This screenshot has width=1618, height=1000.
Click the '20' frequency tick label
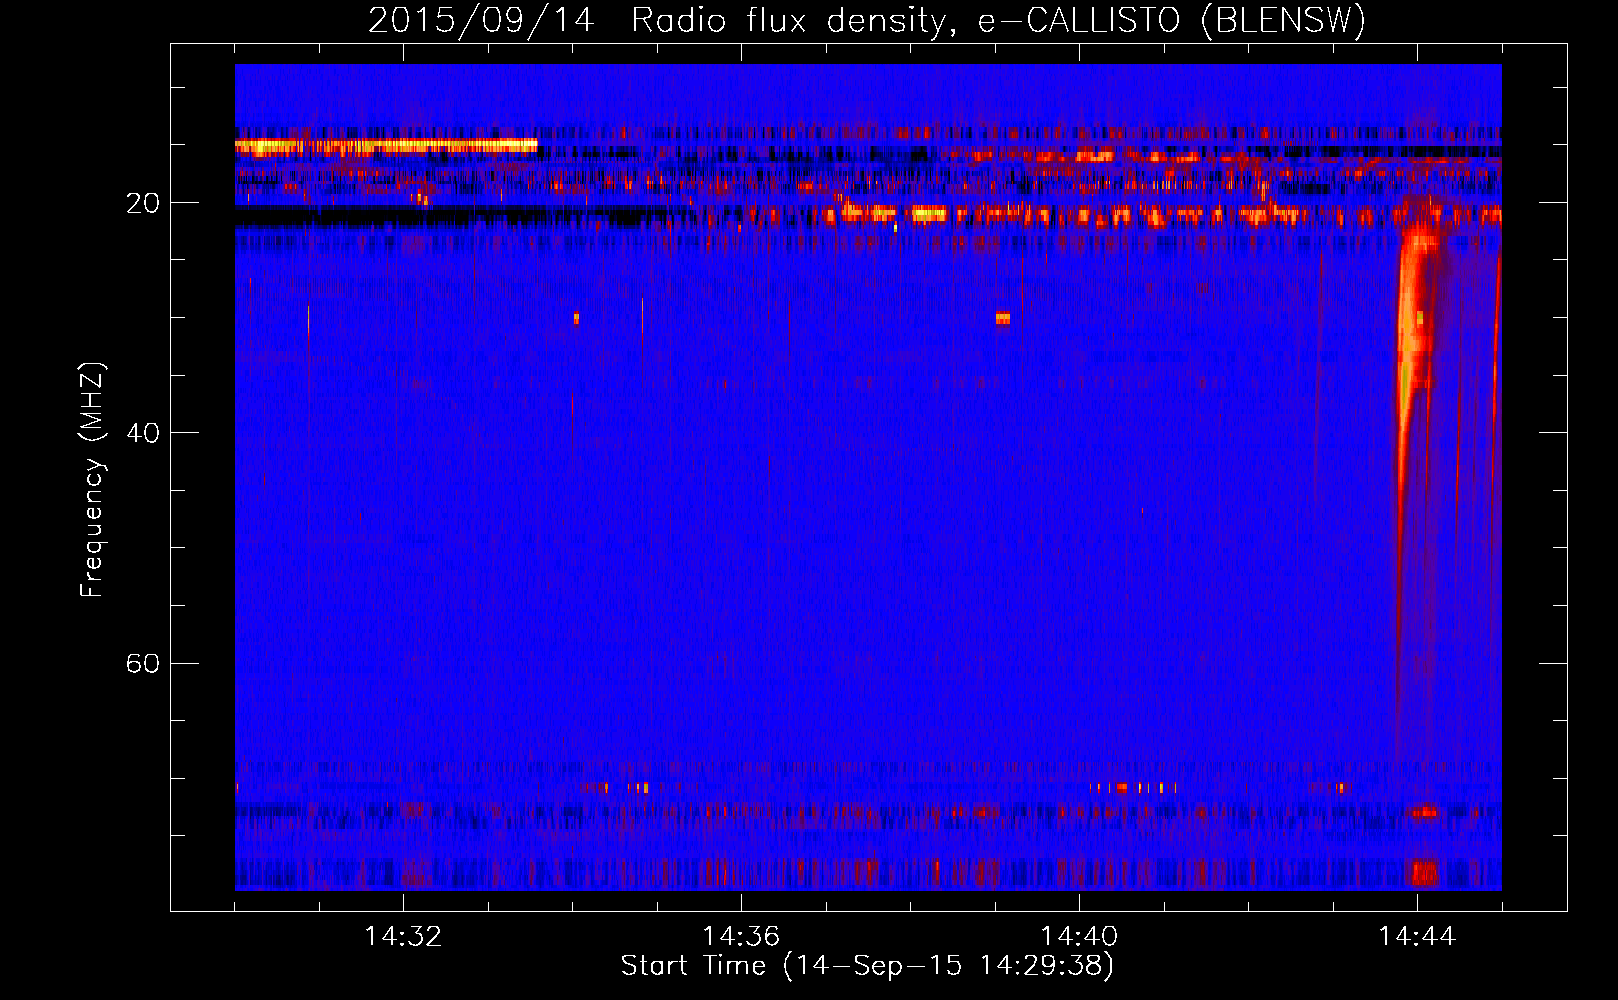(x=142, y=203)
